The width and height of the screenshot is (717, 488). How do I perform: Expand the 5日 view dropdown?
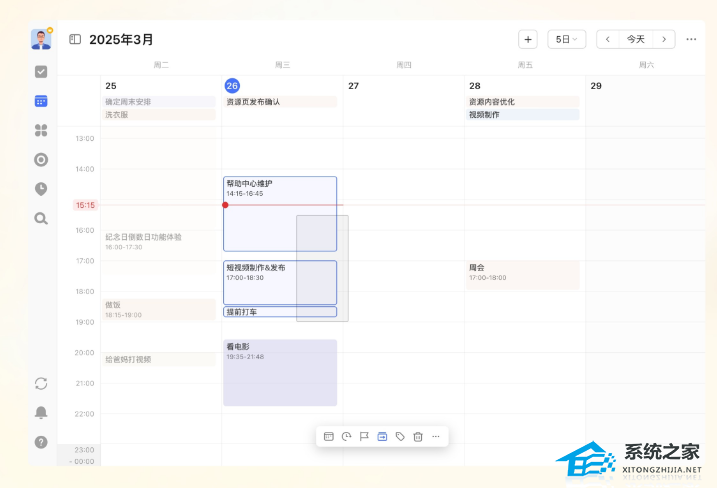pos(566,39)
